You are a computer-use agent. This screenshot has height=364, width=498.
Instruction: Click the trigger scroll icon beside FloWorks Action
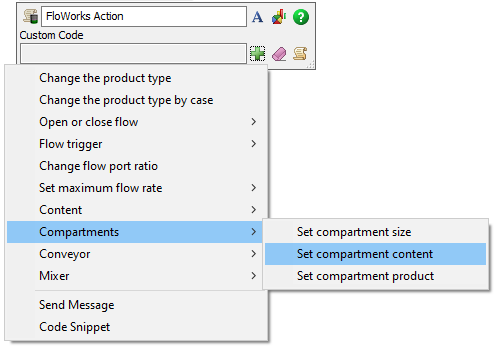[30, 16]
